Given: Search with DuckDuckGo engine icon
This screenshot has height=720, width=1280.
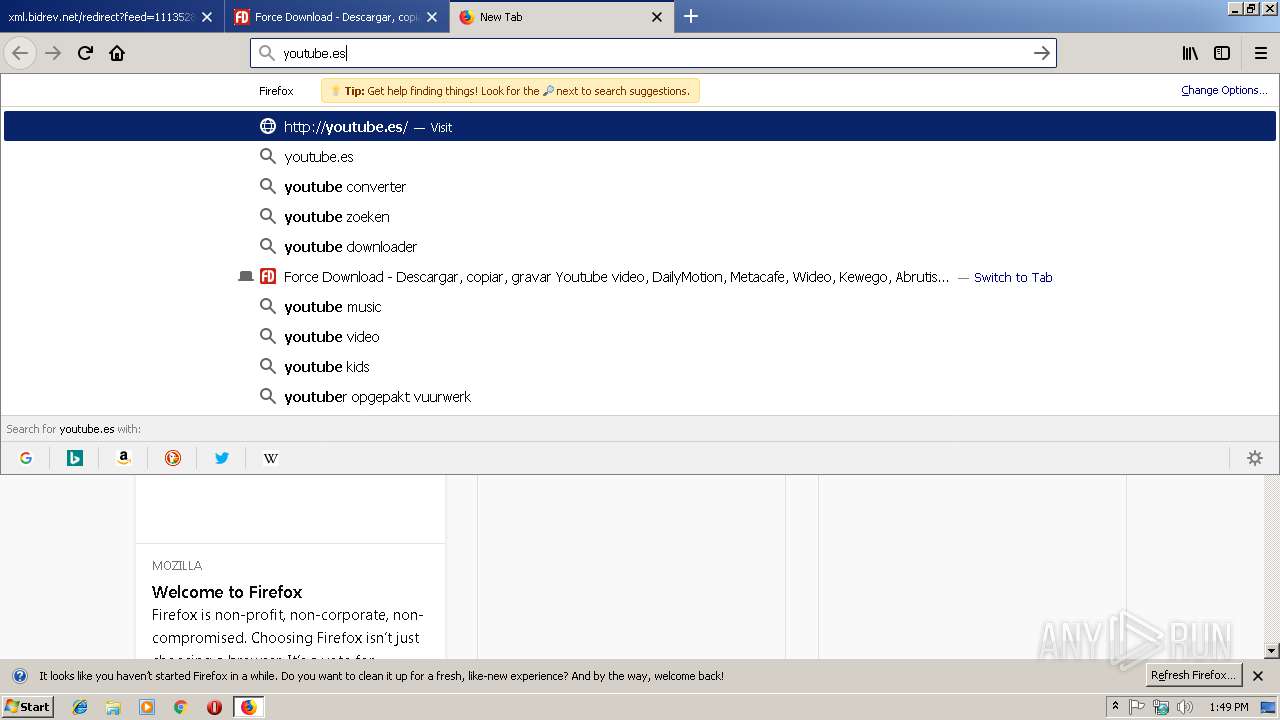Looking at the screenshot, I should click(173, 458).
